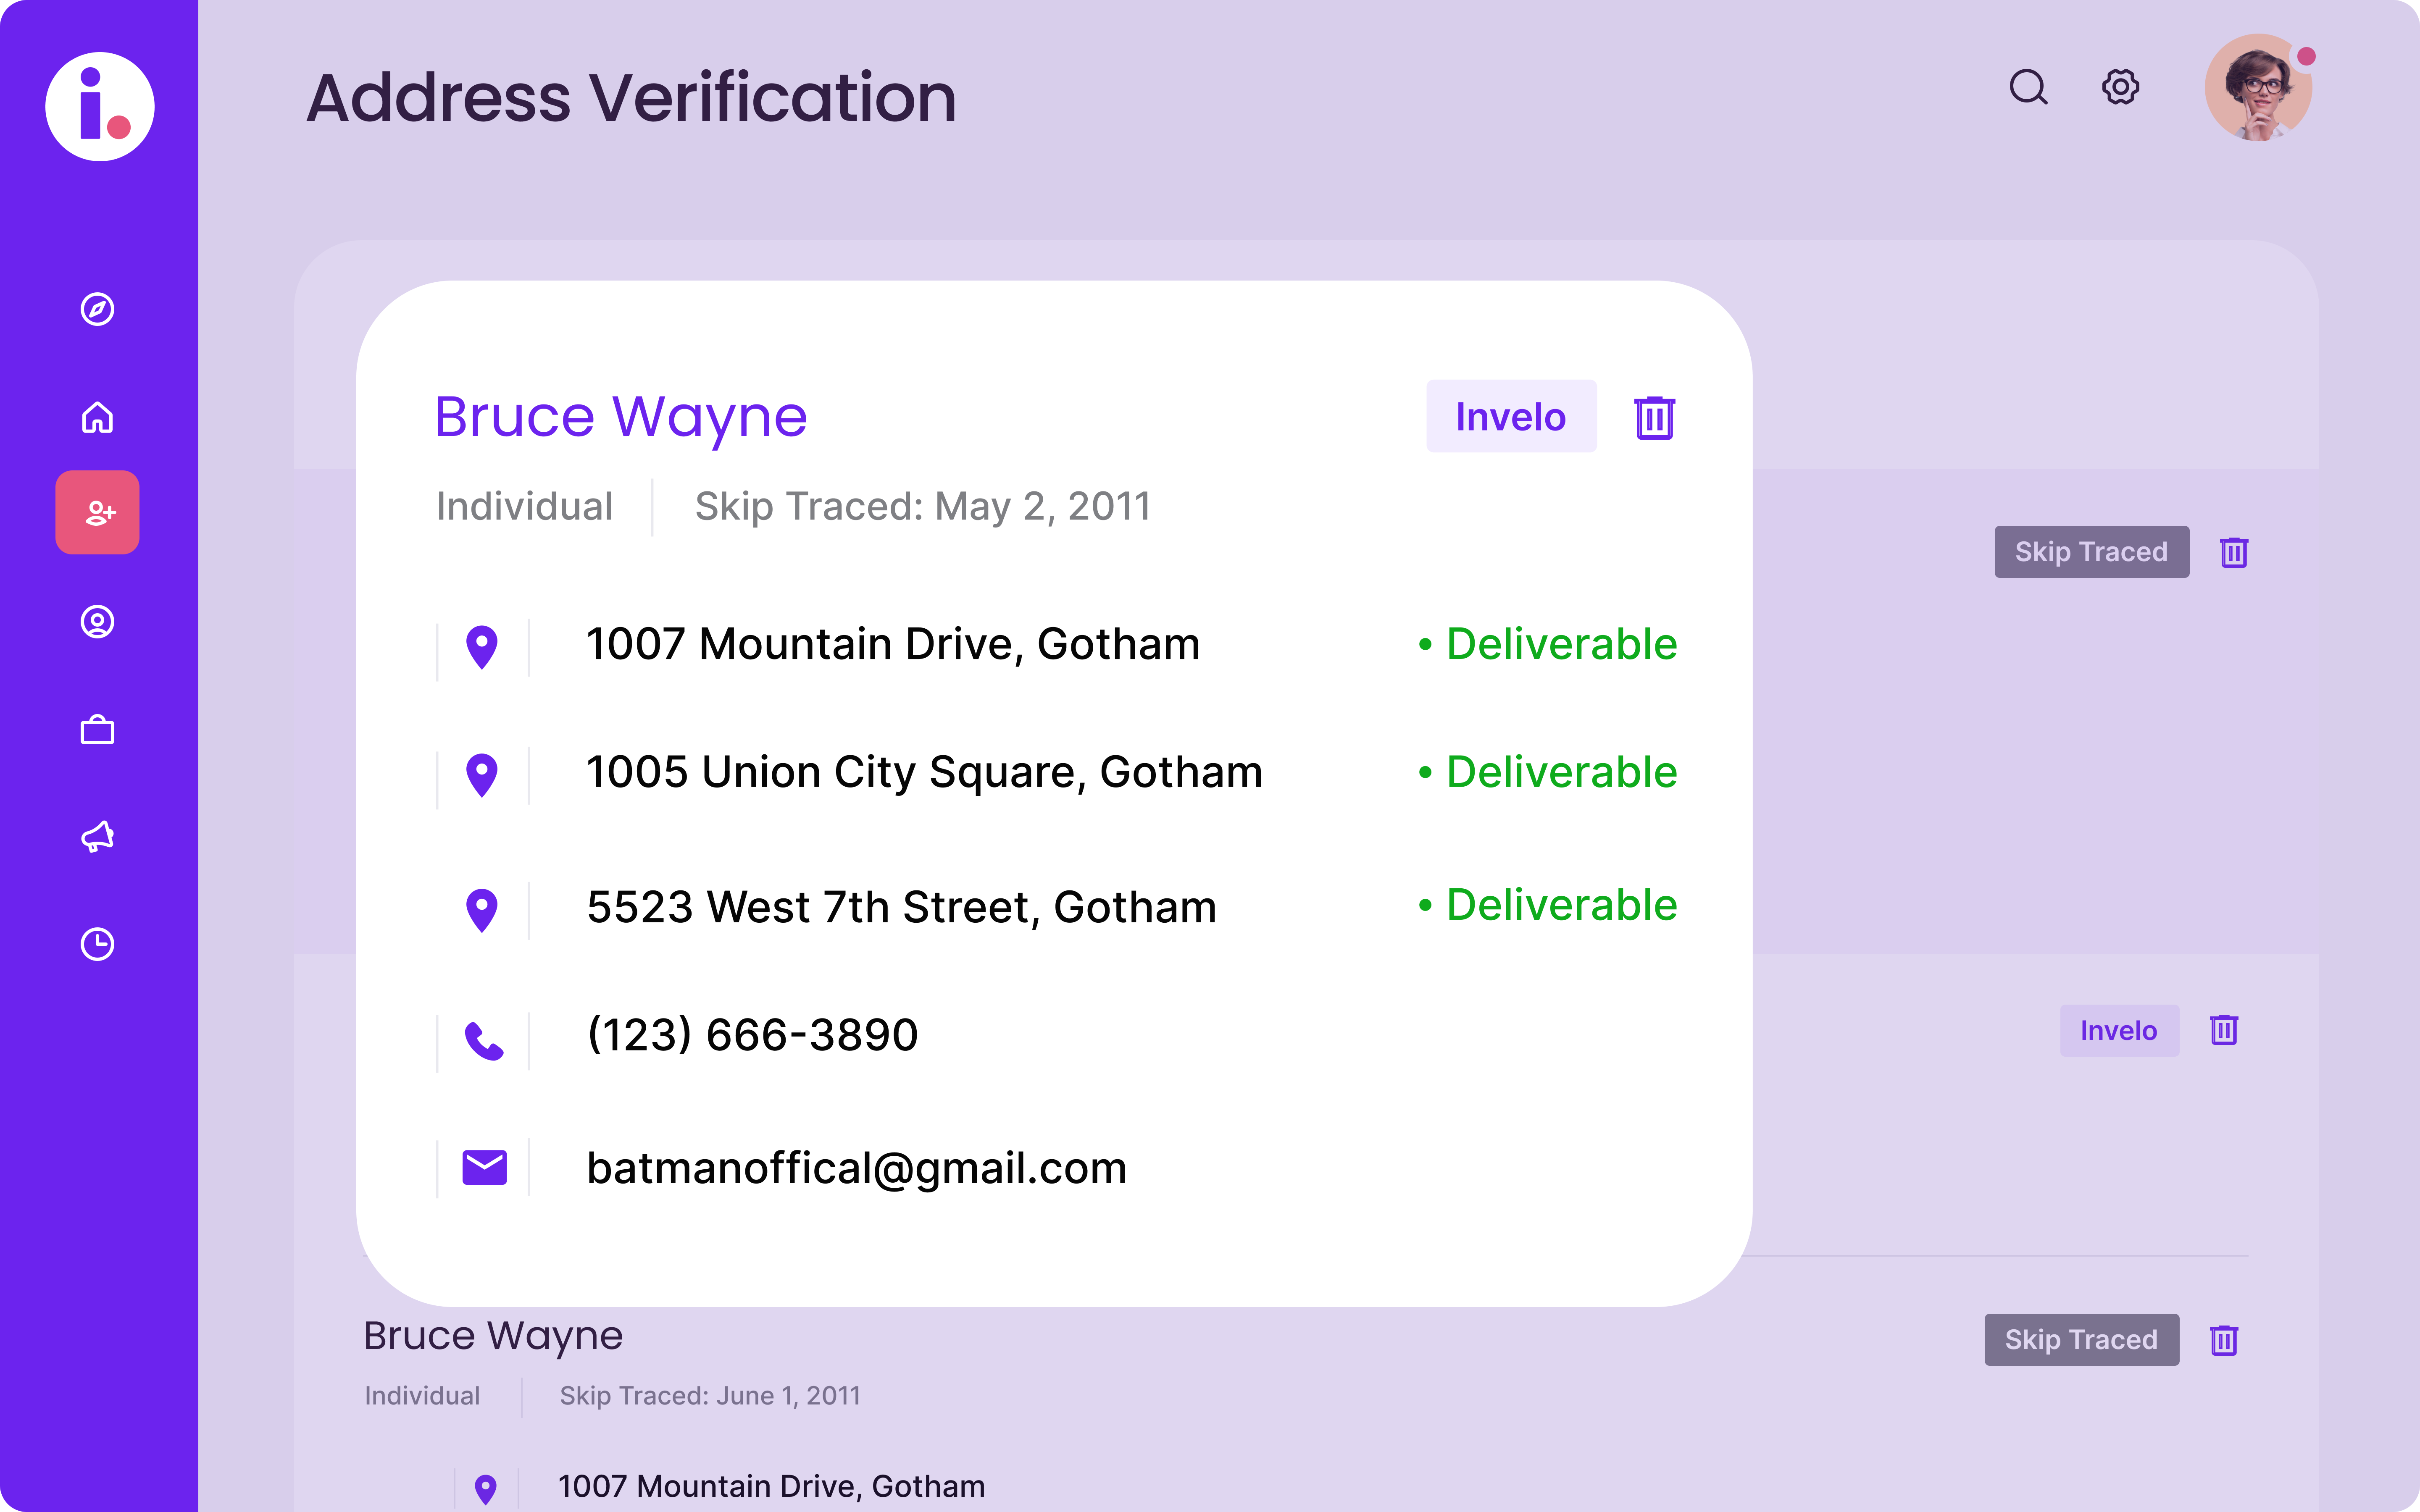Viewport: 2420px width, 1512px height.
Task: Click the upper Skip Traced badge
Action: point(2091,552)
